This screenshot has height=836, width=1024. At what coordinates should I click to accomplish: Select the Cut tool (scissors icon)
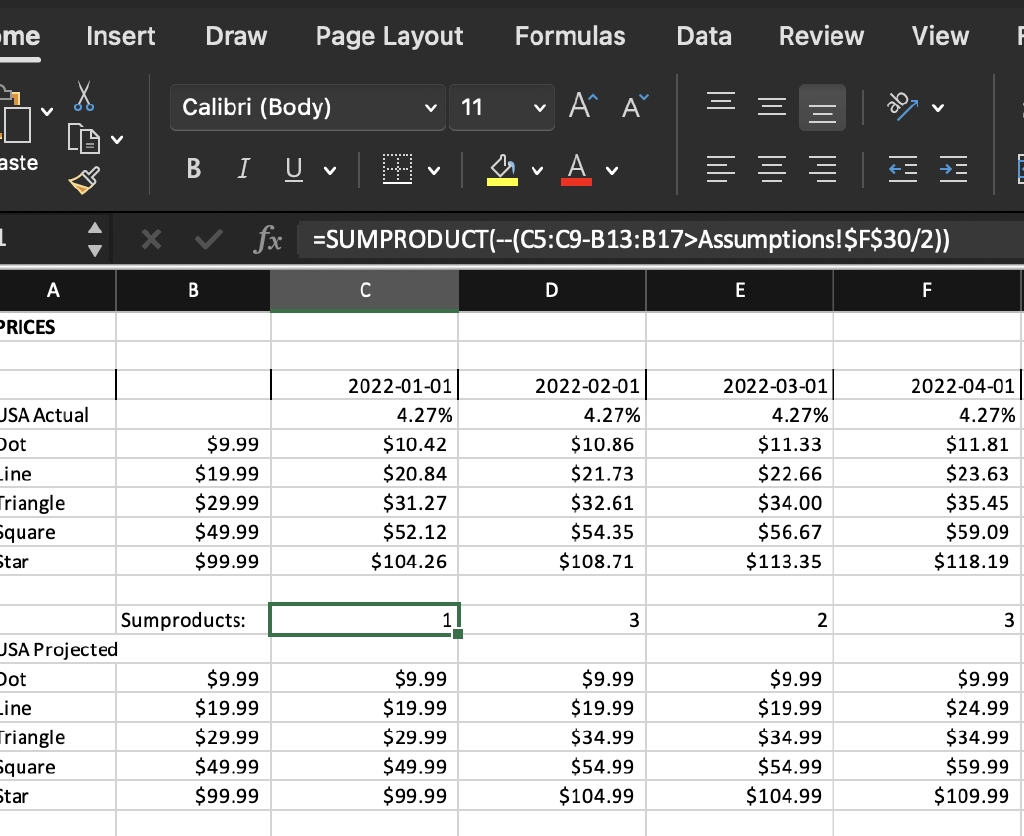pos(83,96)
